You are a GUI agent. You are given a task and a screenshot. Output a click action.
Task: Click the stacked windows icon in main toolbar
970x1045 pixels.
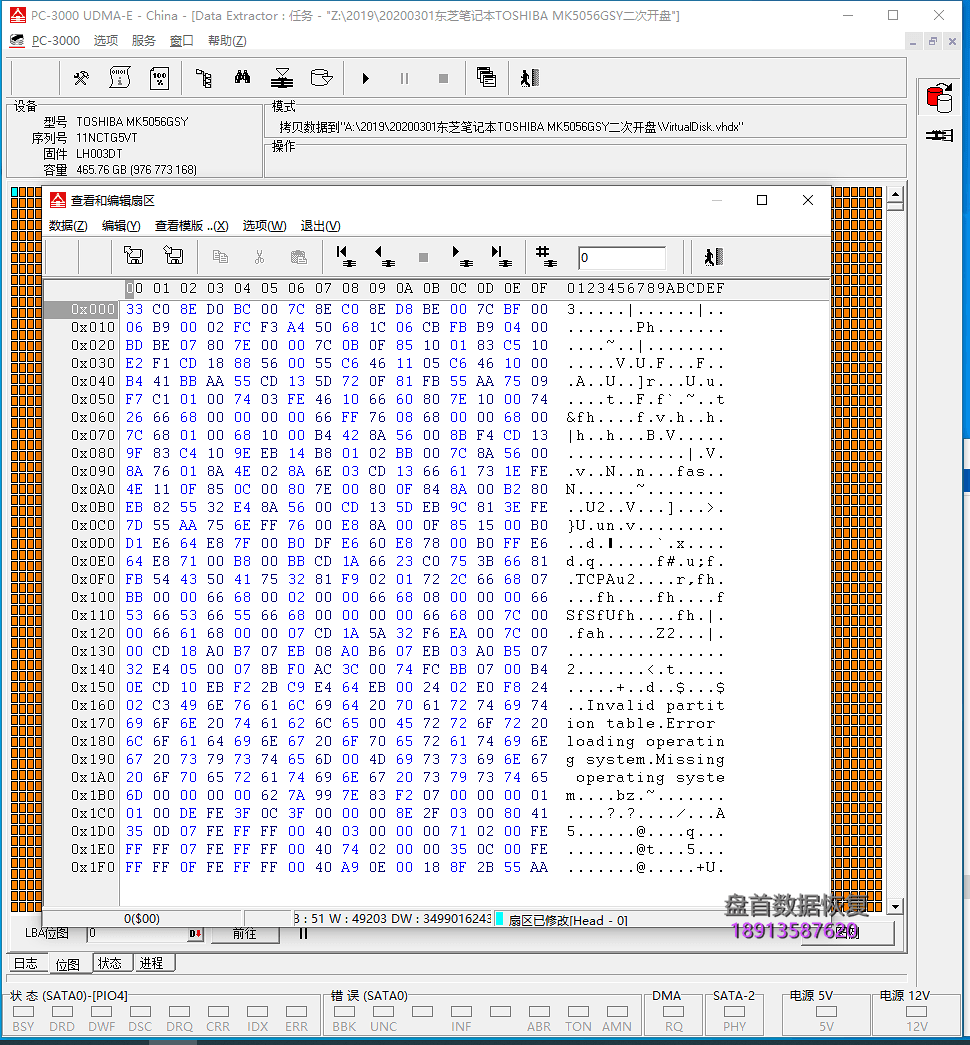click(x=487, y=78)
